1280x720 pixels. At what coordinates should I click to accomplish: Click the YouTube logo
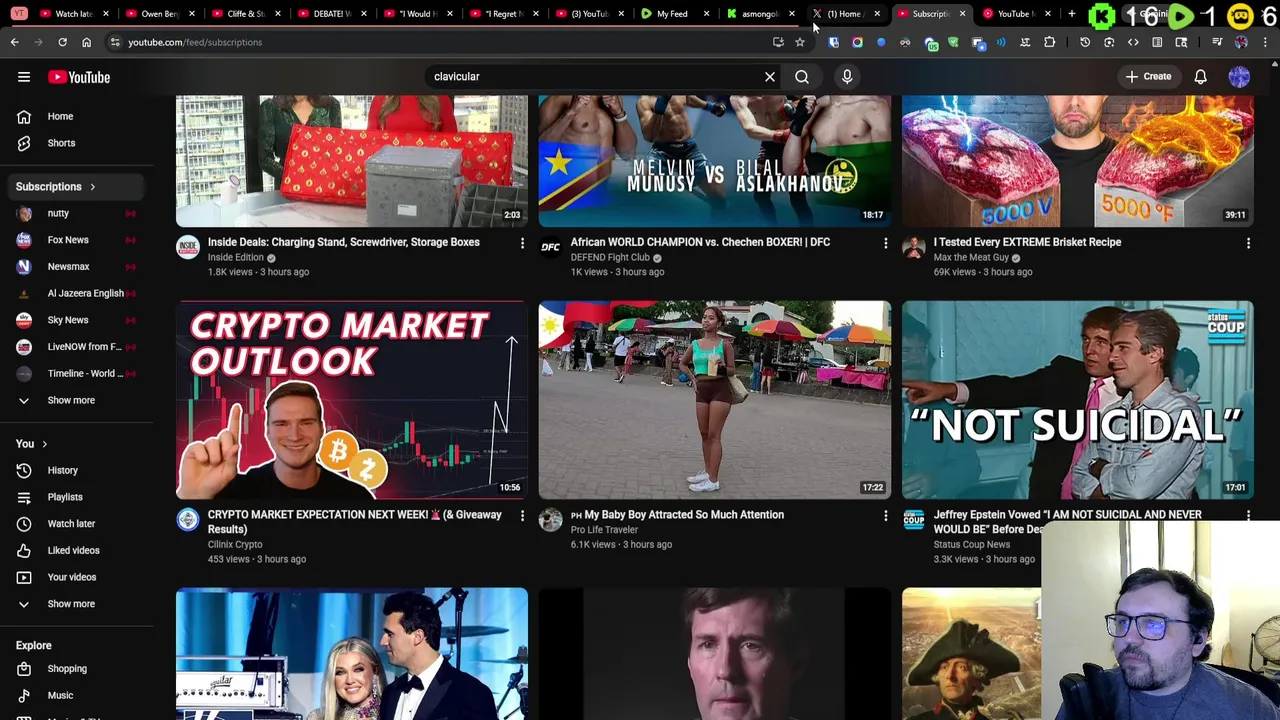pyautogui.click(x=78, y=77)
